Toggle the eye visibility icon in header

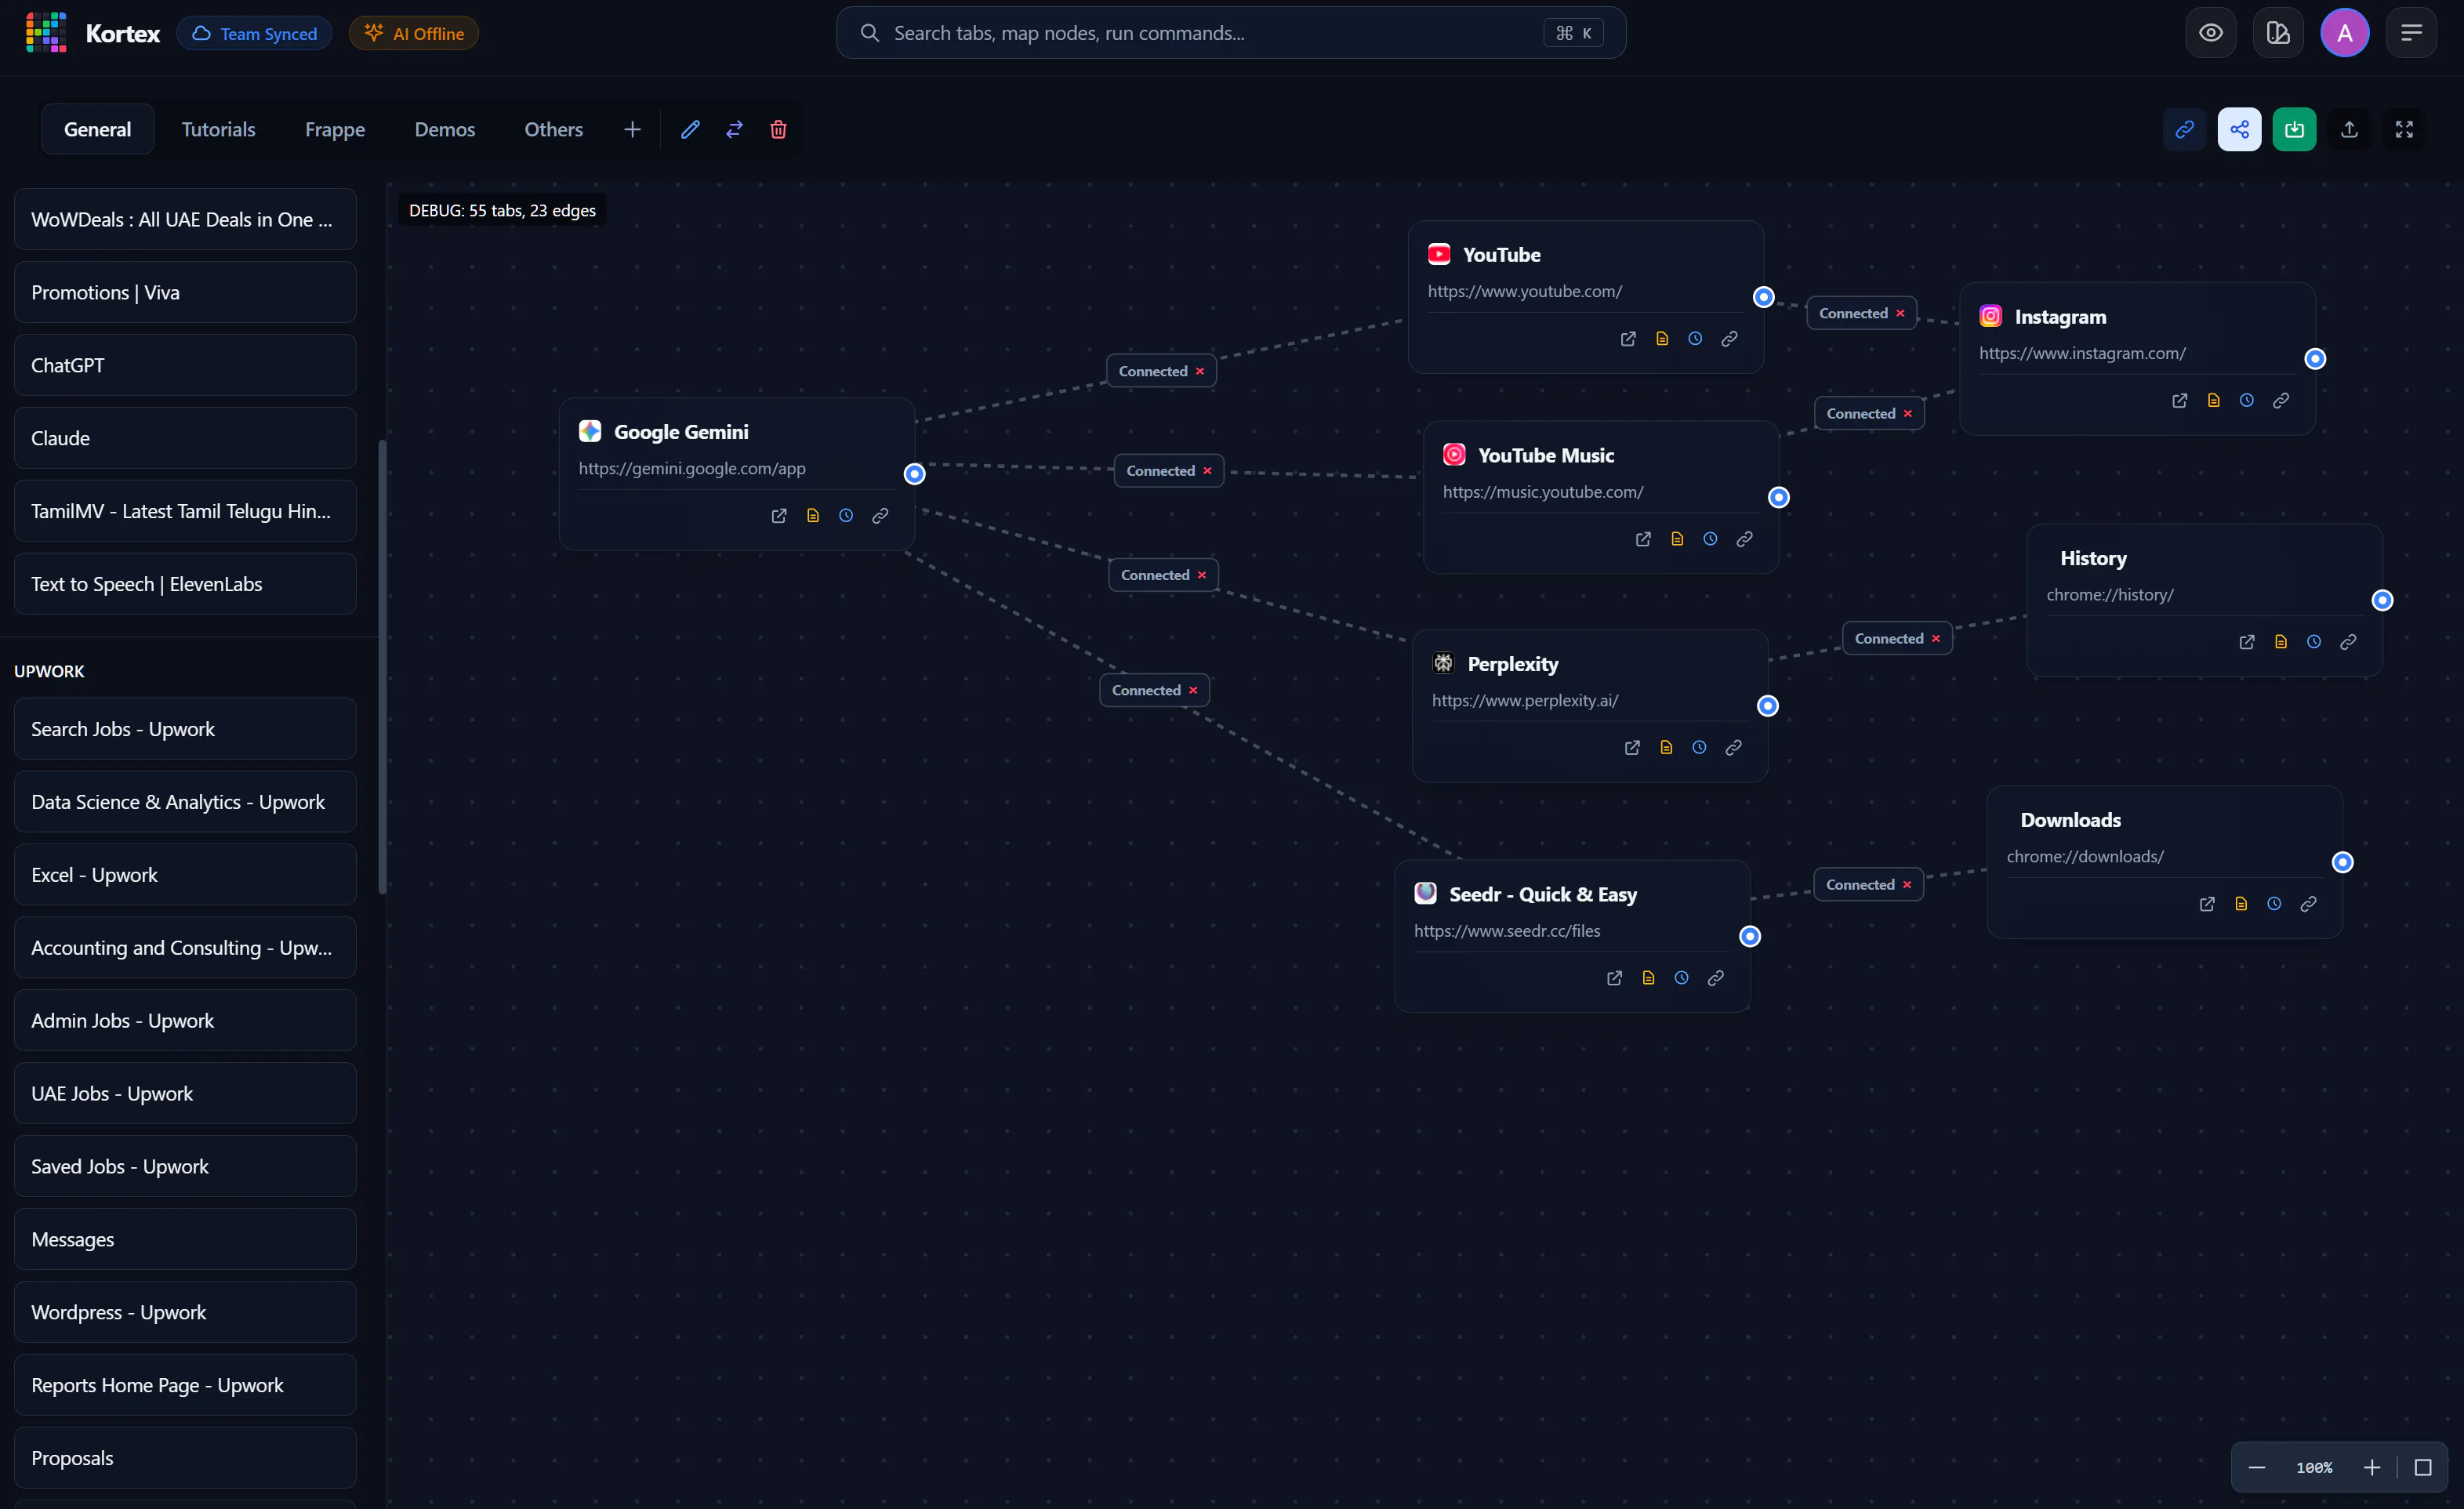pyautogui.click(x=2211, y=33)
